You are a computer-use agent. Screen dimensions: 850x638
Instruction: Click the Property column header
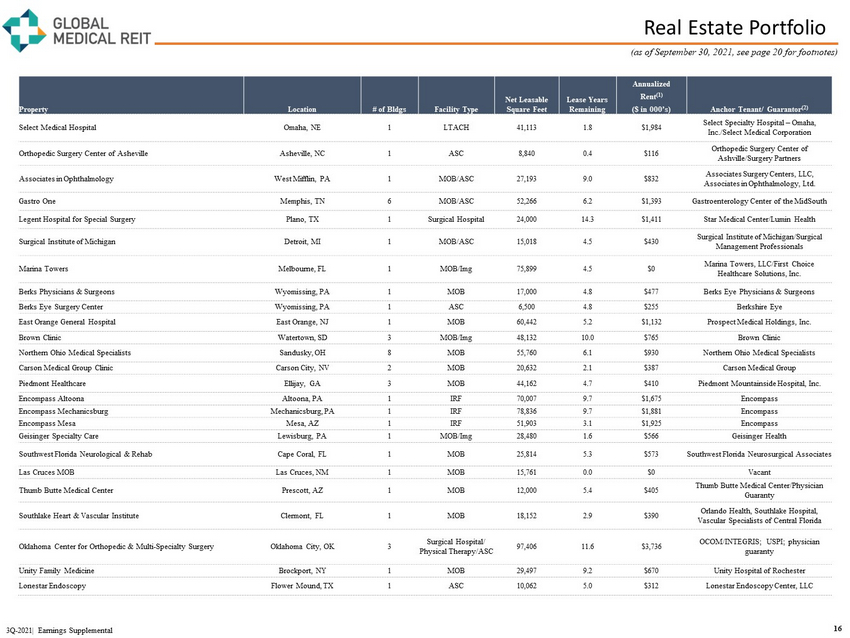[x=35, y=108]
